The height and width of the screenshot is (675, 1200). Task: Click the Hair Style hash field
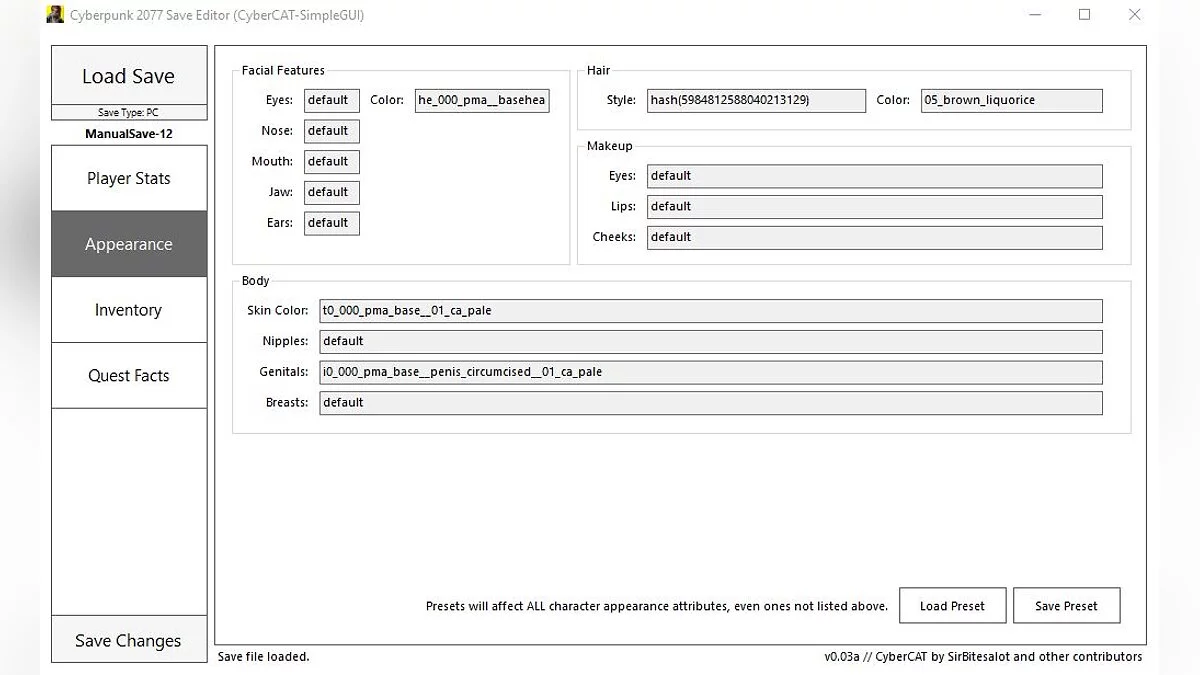pos(756,100)
